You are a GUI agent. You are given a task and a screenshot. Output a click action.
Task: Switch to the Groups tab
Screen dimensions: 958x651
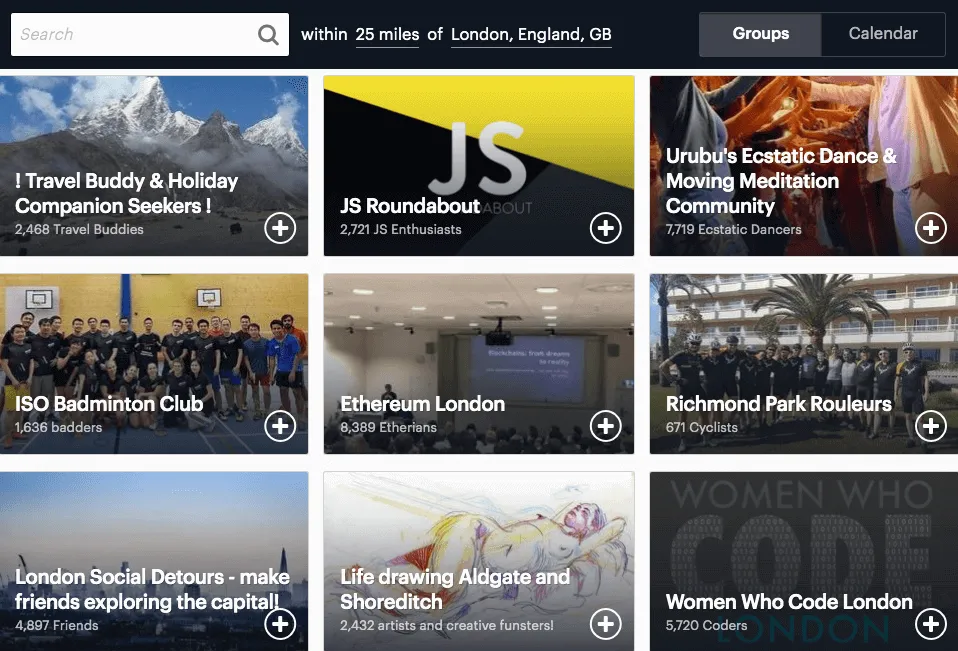click(760, 33)
